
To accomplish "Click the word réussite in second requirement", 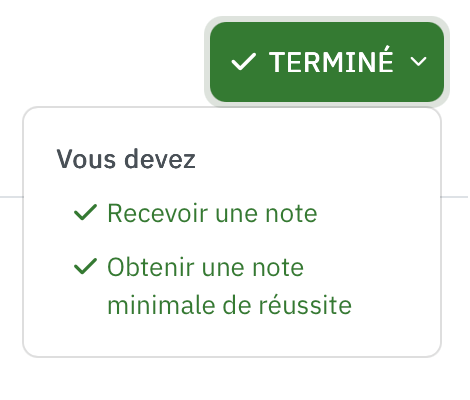I will [x=305, y=305].
